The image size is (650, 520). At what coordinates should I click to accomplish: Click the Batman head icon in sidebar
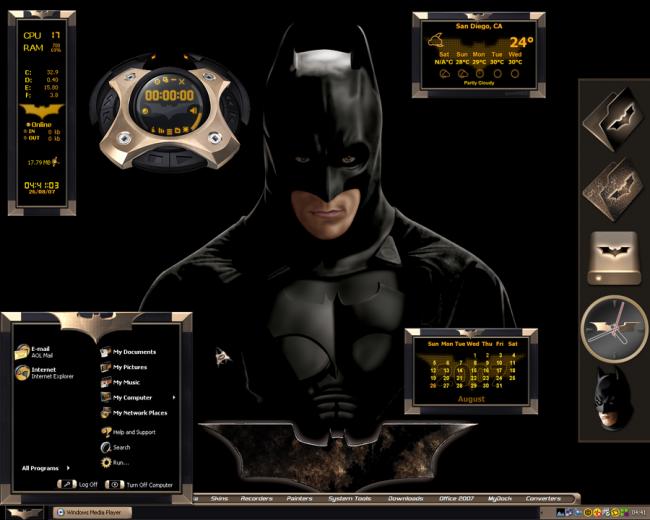(613, 398)
